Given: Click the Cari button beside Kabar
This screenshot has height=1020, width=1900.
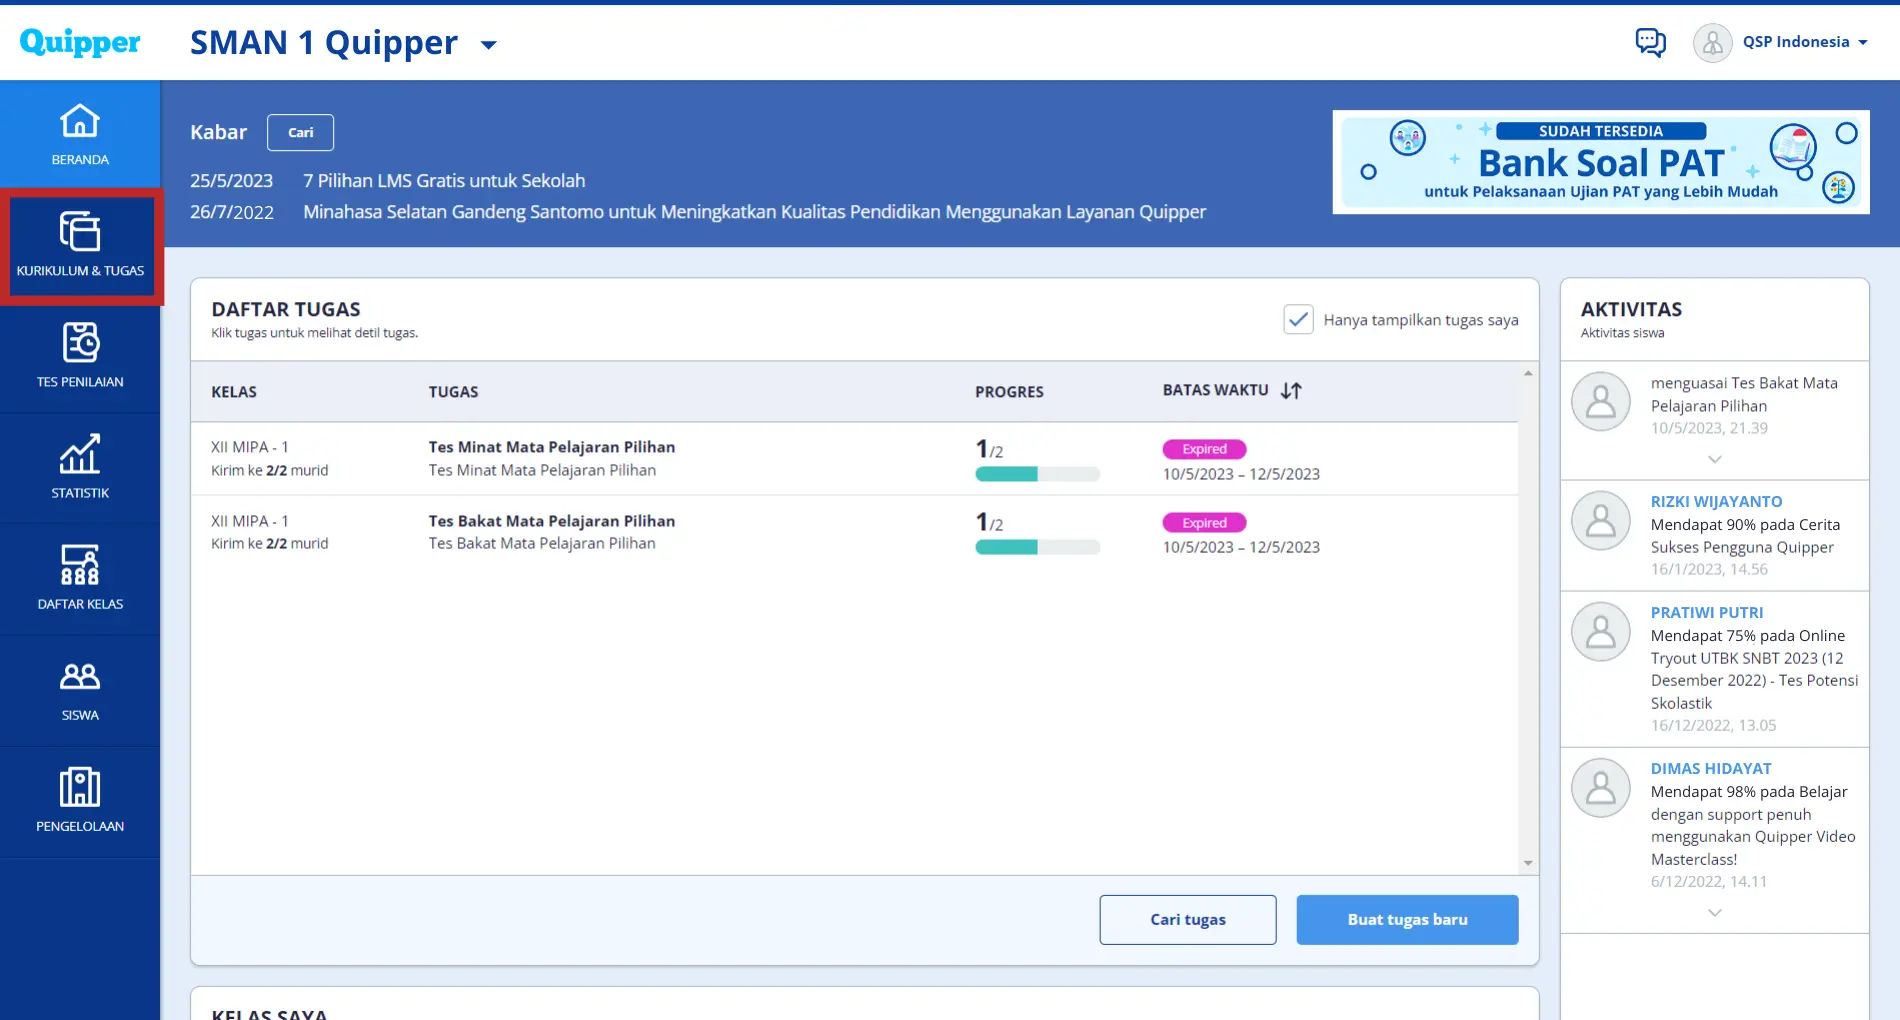Looking at the screenshot, I should [x=300, y=133].
